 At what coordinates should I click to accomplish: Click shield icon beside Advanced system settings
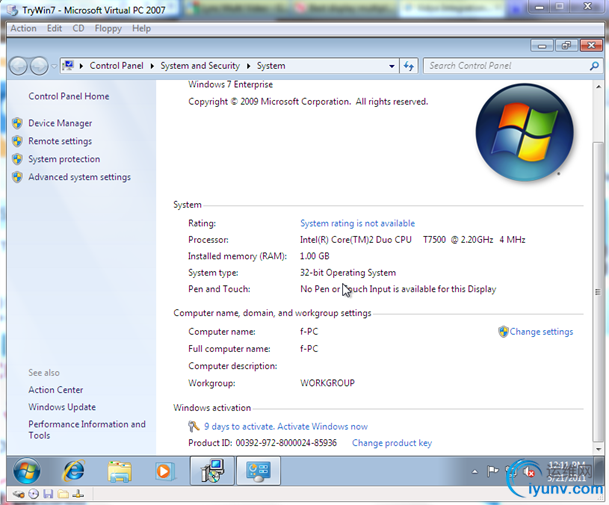[17, 177]
